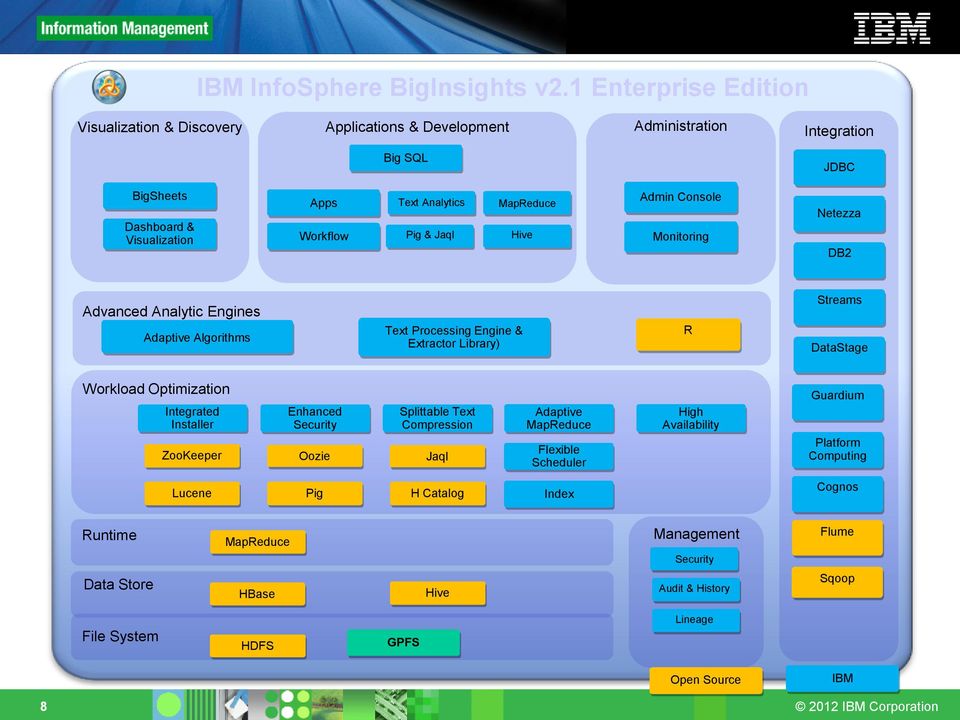Select the H Catalog box
The height and width of the screenshot is (720, 960).
pyautogui.click(x=437, y=493)
